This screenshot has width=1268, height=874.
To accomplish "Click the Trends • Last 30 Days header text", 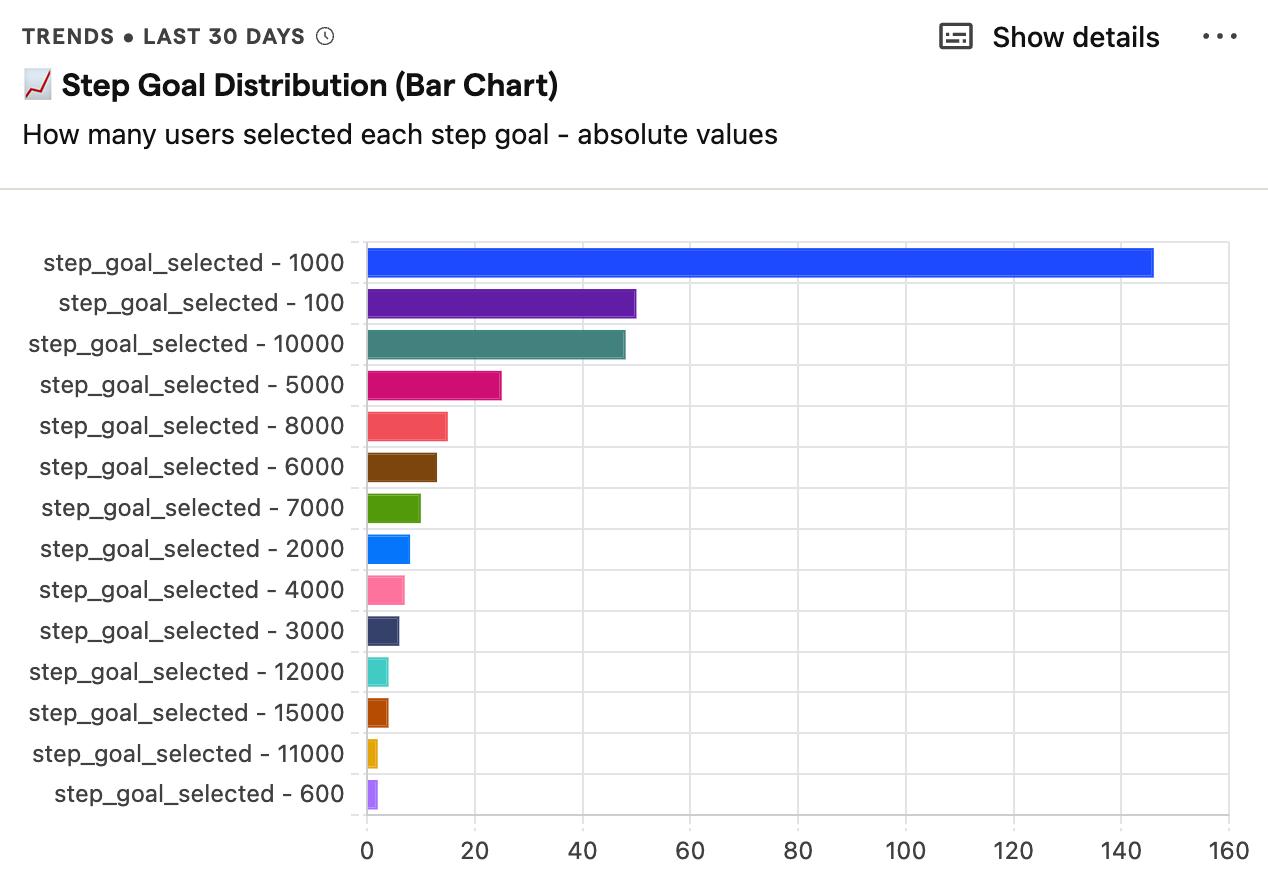I will [x=163, y=37].
